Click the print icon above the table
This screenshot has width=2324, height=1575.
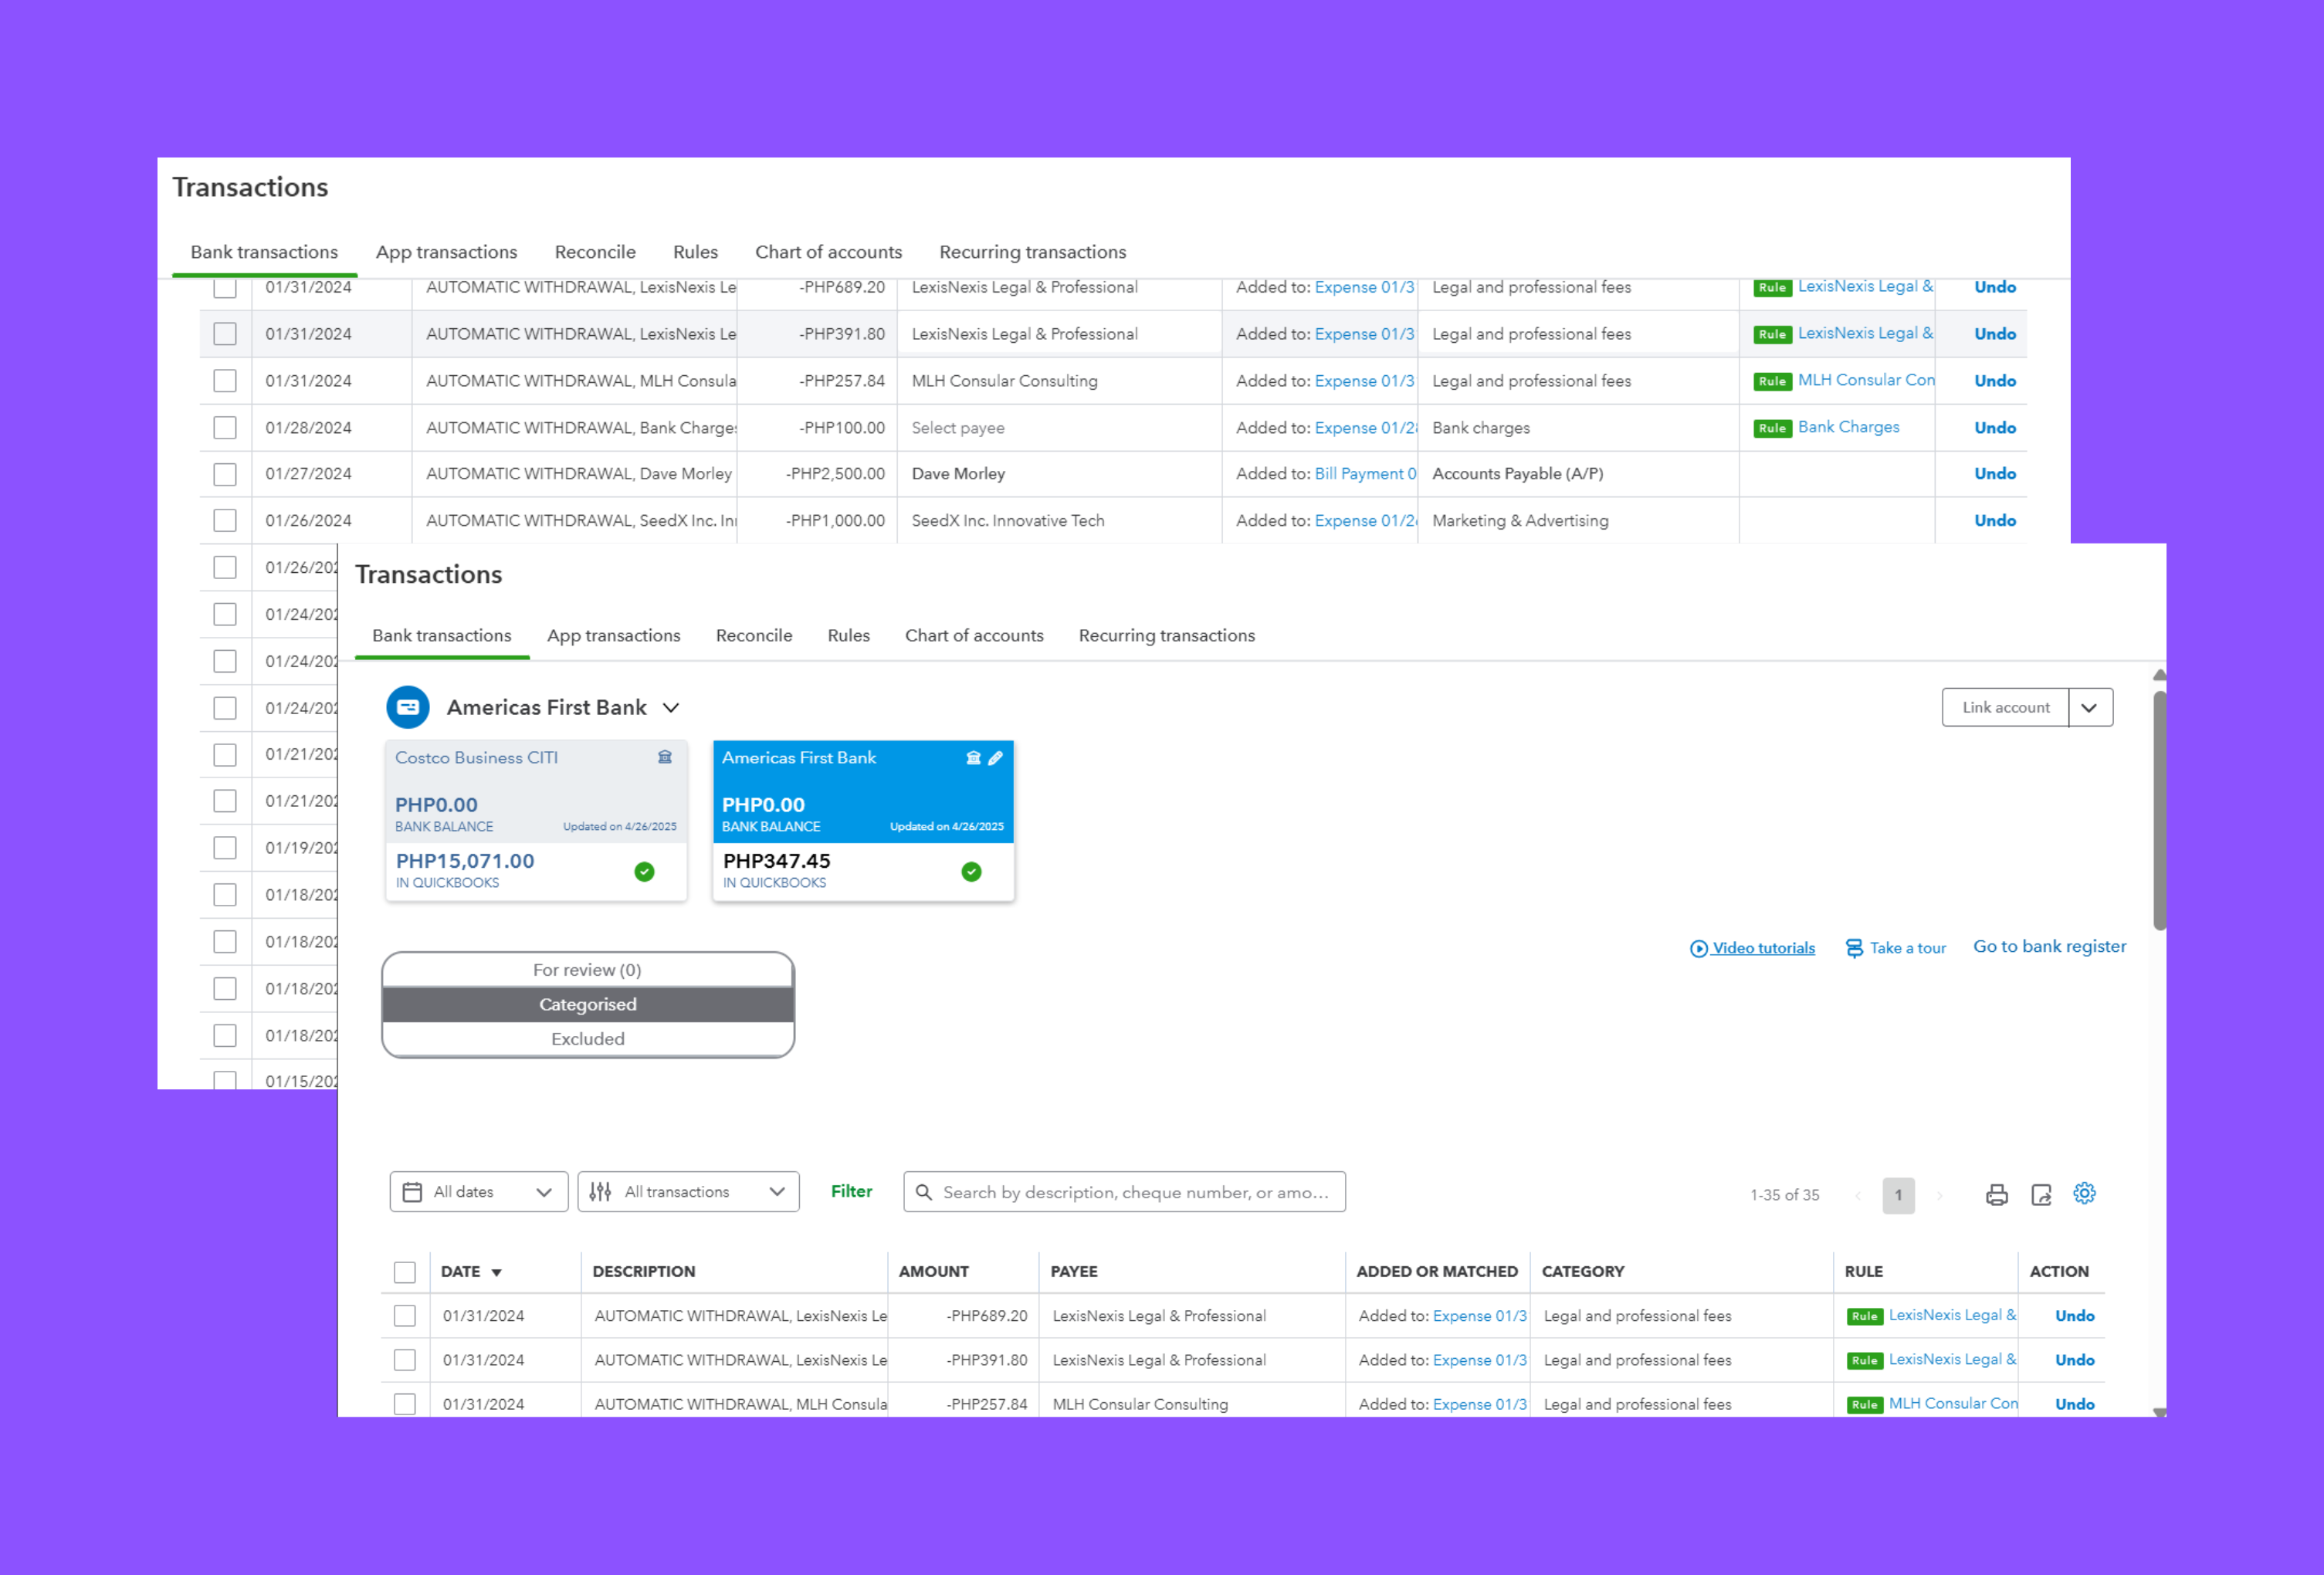1996,1194
